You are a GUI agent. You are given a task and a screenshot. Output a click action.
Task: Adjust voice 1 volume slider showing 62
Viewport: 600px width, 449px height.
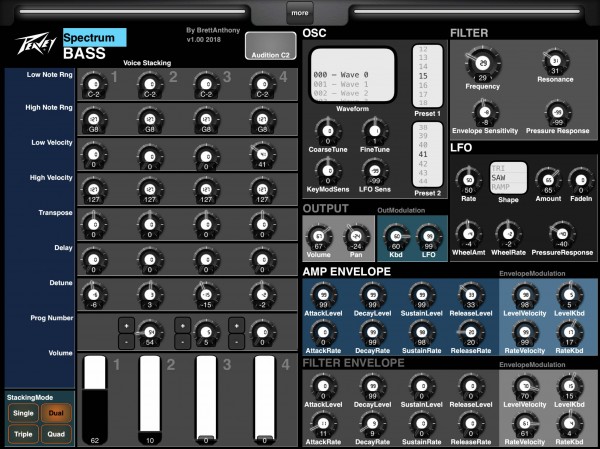pyautogui.click(x=95, y=400)
